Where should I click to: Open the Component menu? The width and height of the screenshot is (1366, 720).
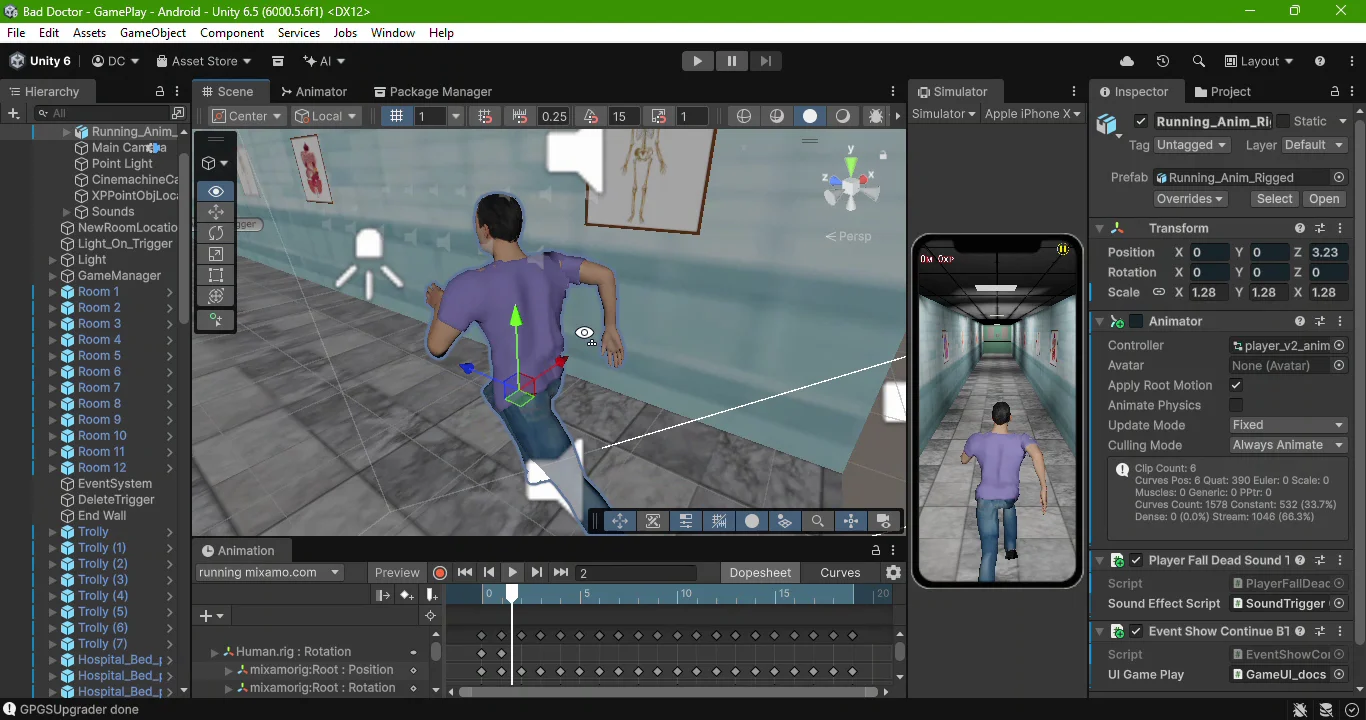click(232, 33)
